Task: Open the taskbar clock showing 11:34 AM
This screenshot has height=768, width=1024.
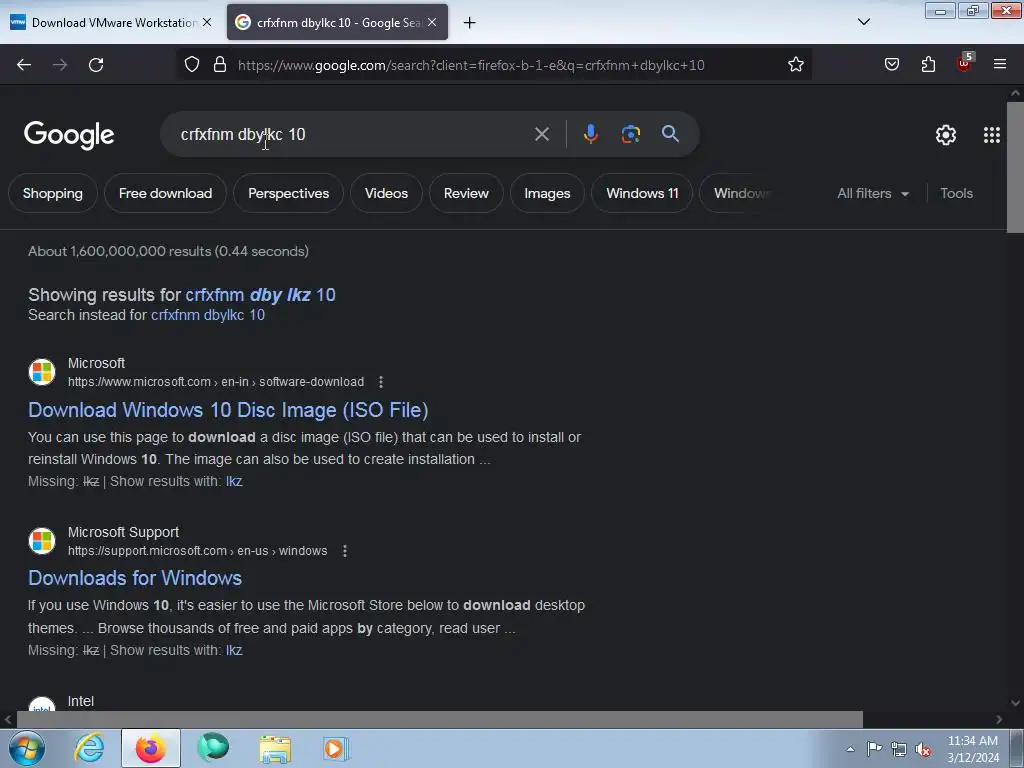Action: (x=973, y=749)
